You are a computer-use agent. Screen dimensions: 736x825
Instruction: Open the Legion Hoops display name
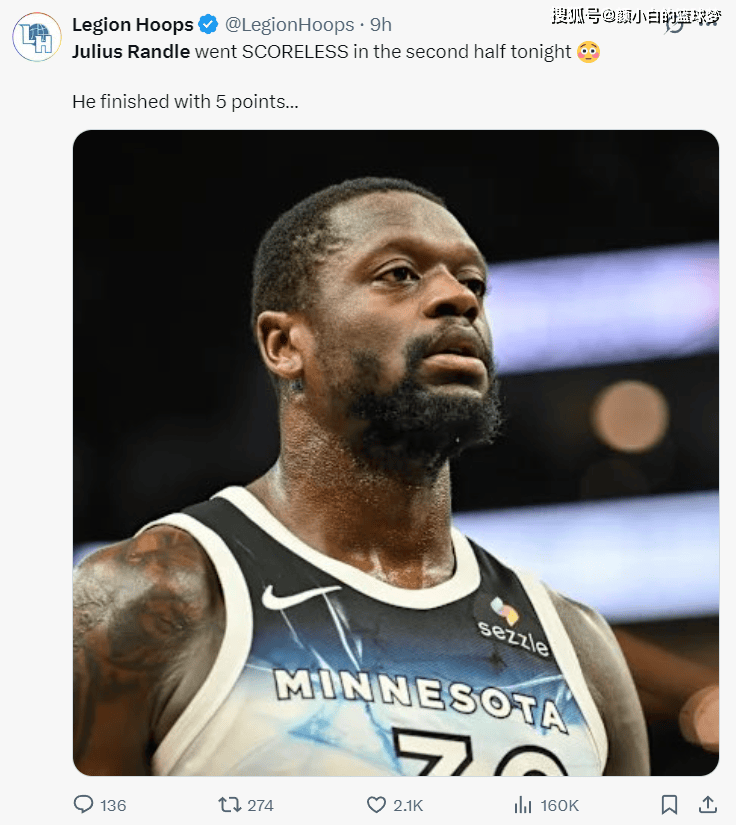pyautogui.click(x=133, y=24)
